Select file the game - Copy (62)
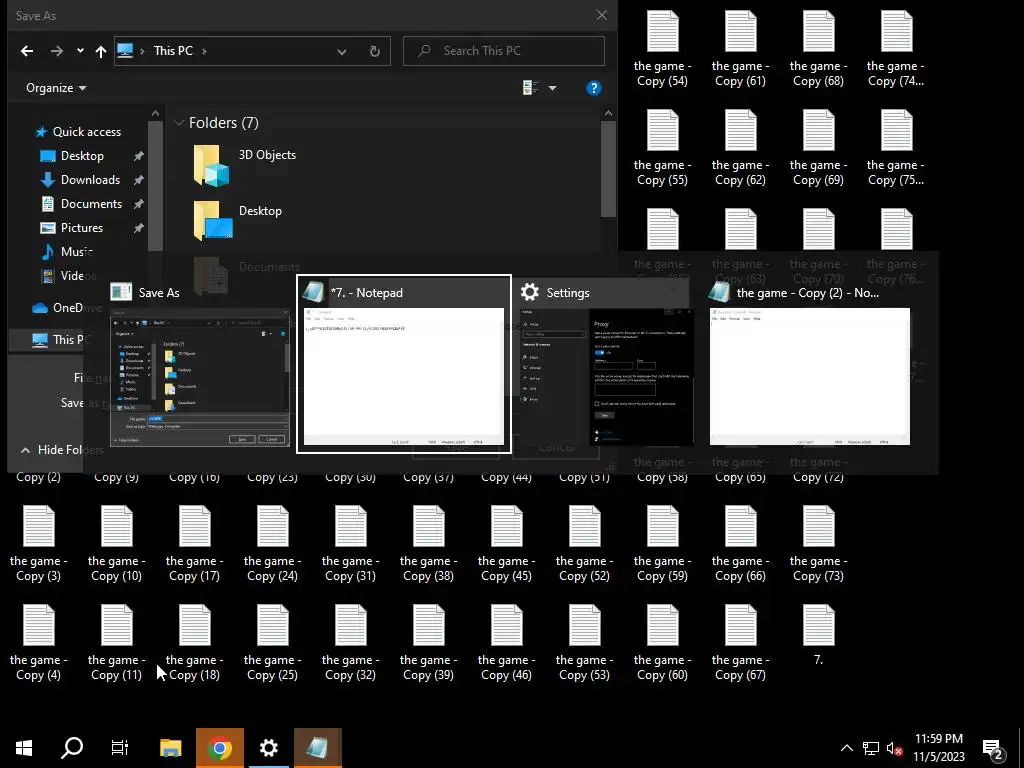 pyautogui.click(x=740, y=149)
